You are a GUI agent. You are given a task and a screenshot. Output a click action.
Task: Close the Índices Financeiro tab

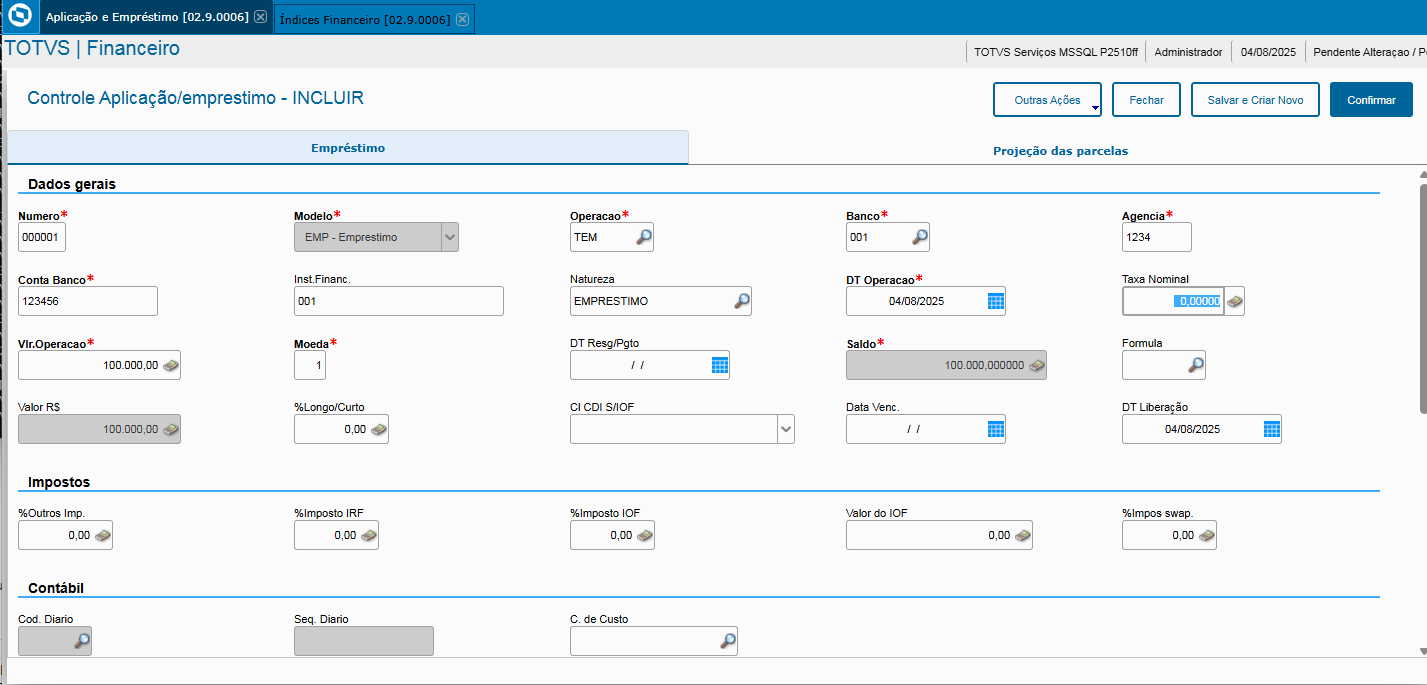tap(462, 19)
